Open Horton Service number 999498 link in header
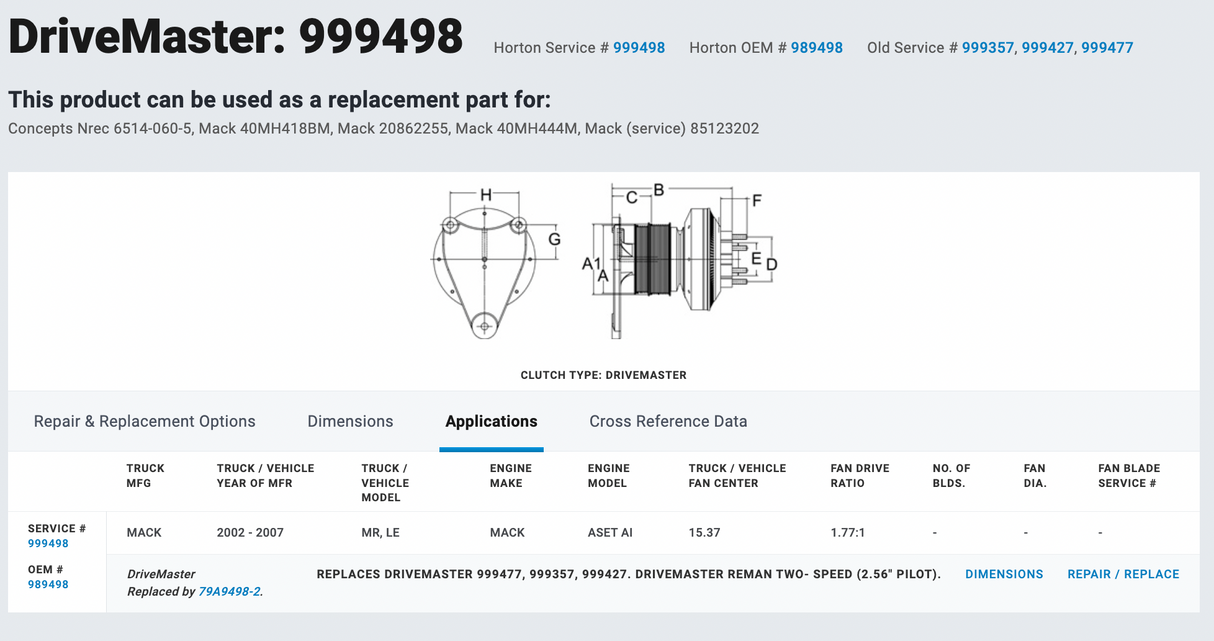1214x641 pixels. tap(638, 48)
